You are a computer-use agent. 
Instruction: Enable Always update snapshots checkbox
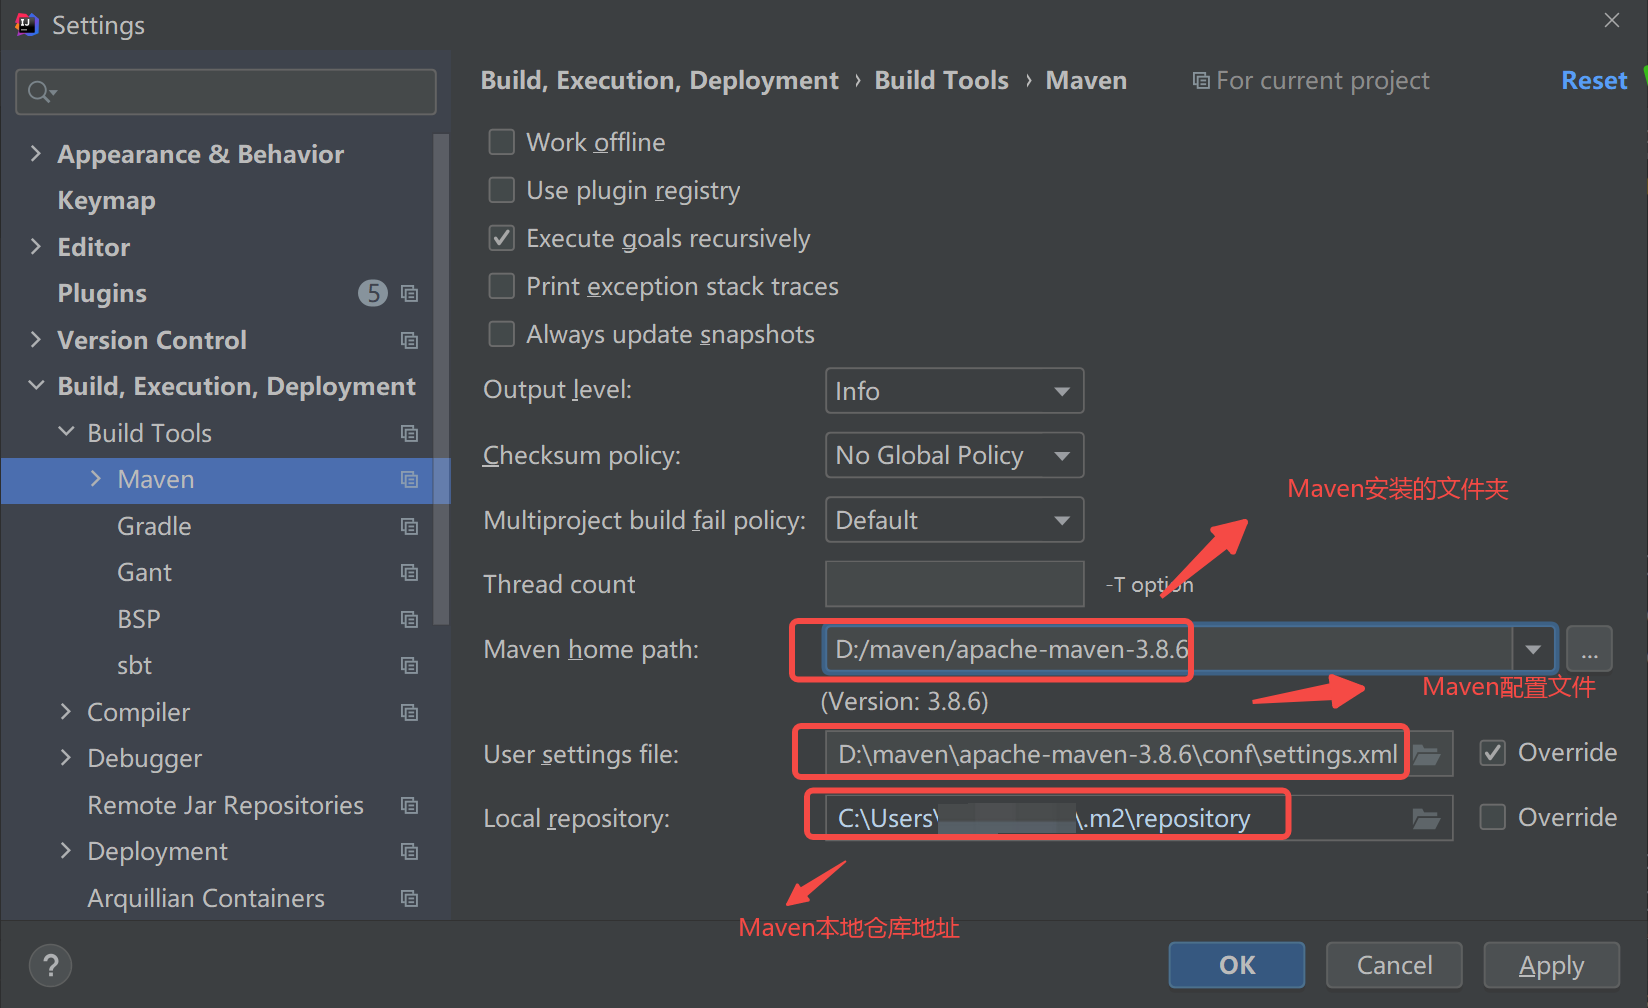(x=501, y=334)
